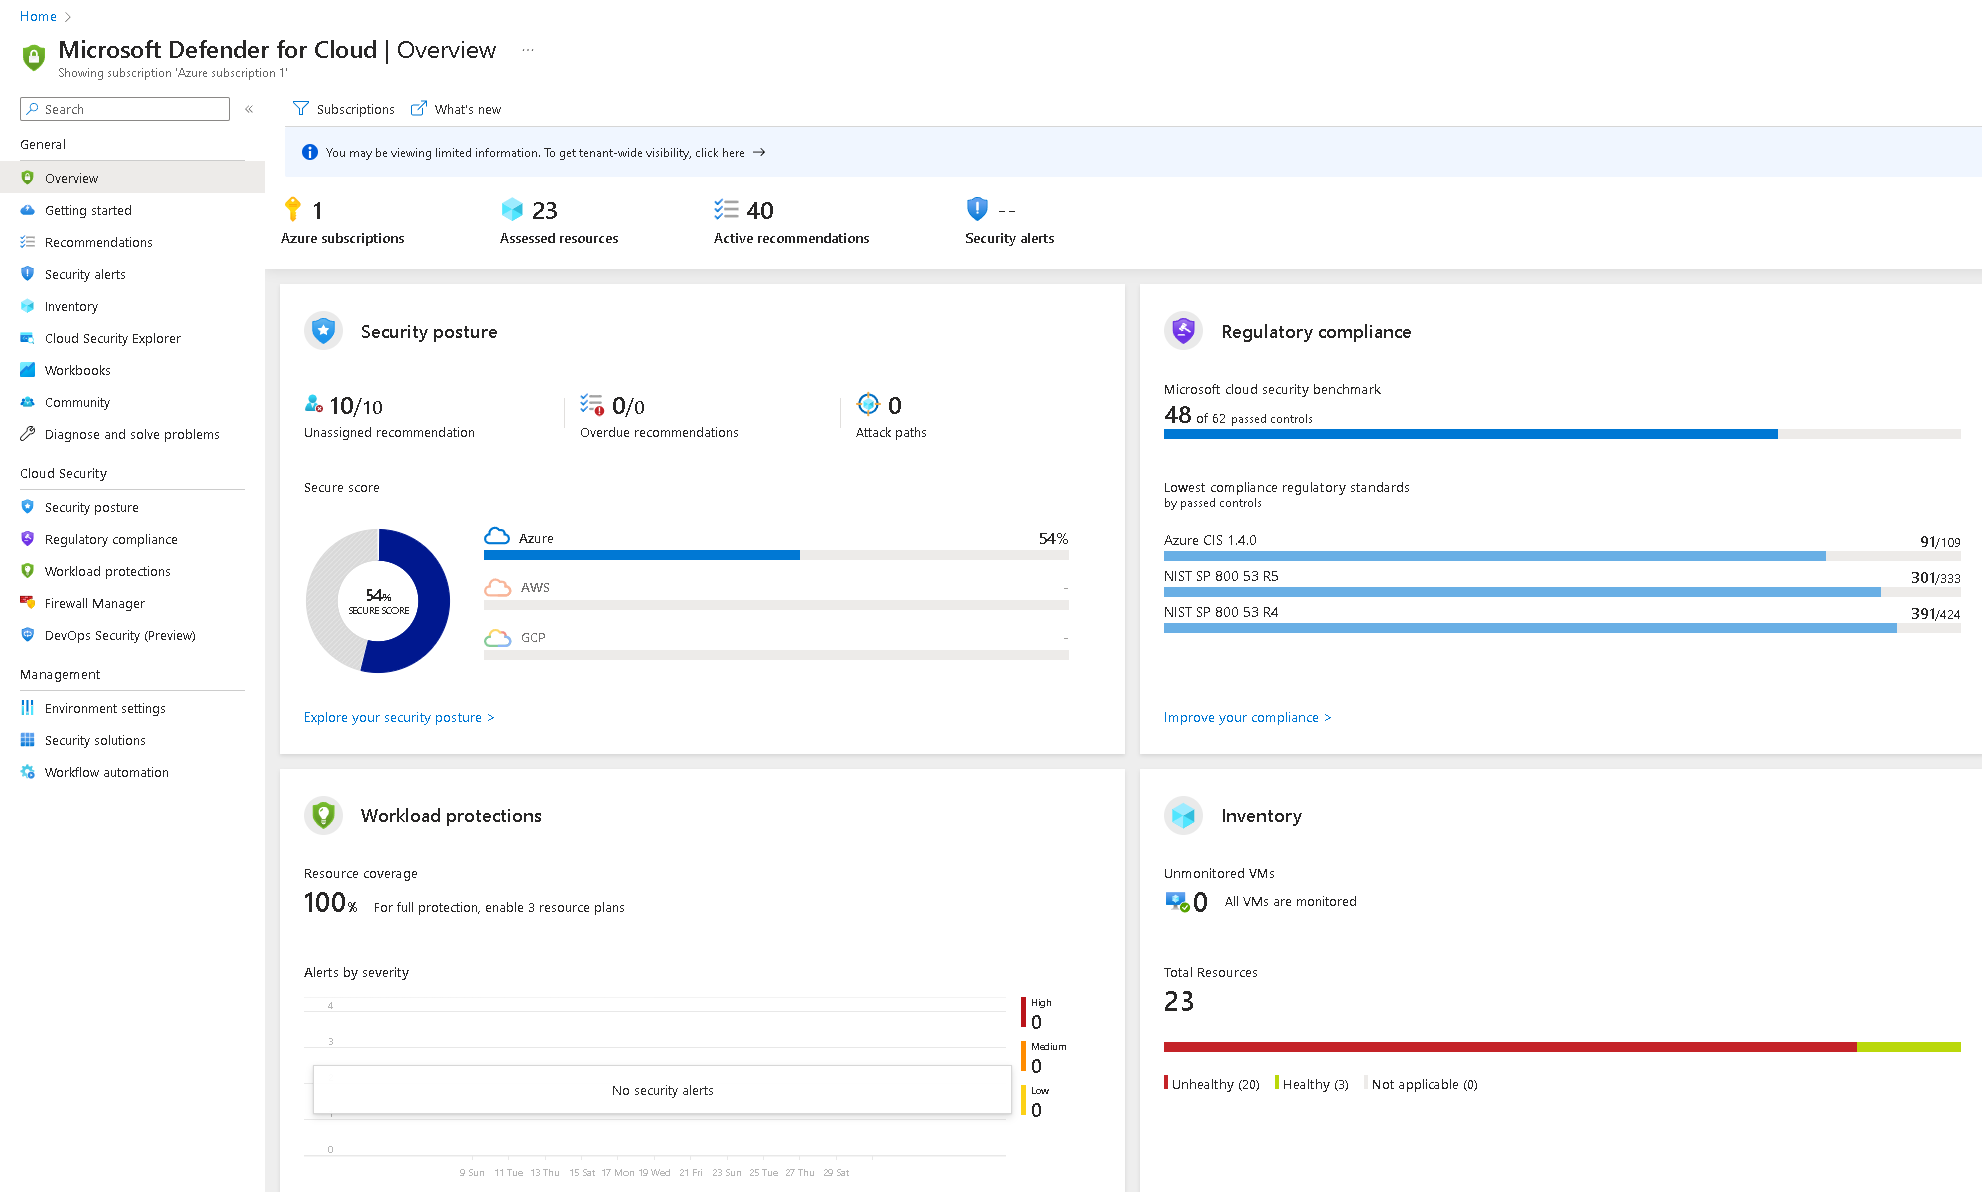
Task: Click the Active recommendations checklist icon
Action: click(726, 209)
